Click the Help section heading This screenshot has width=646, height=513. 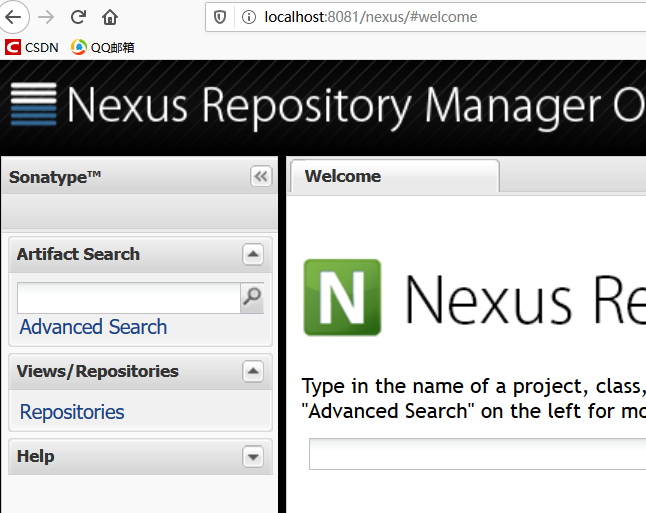pos(35,456)
